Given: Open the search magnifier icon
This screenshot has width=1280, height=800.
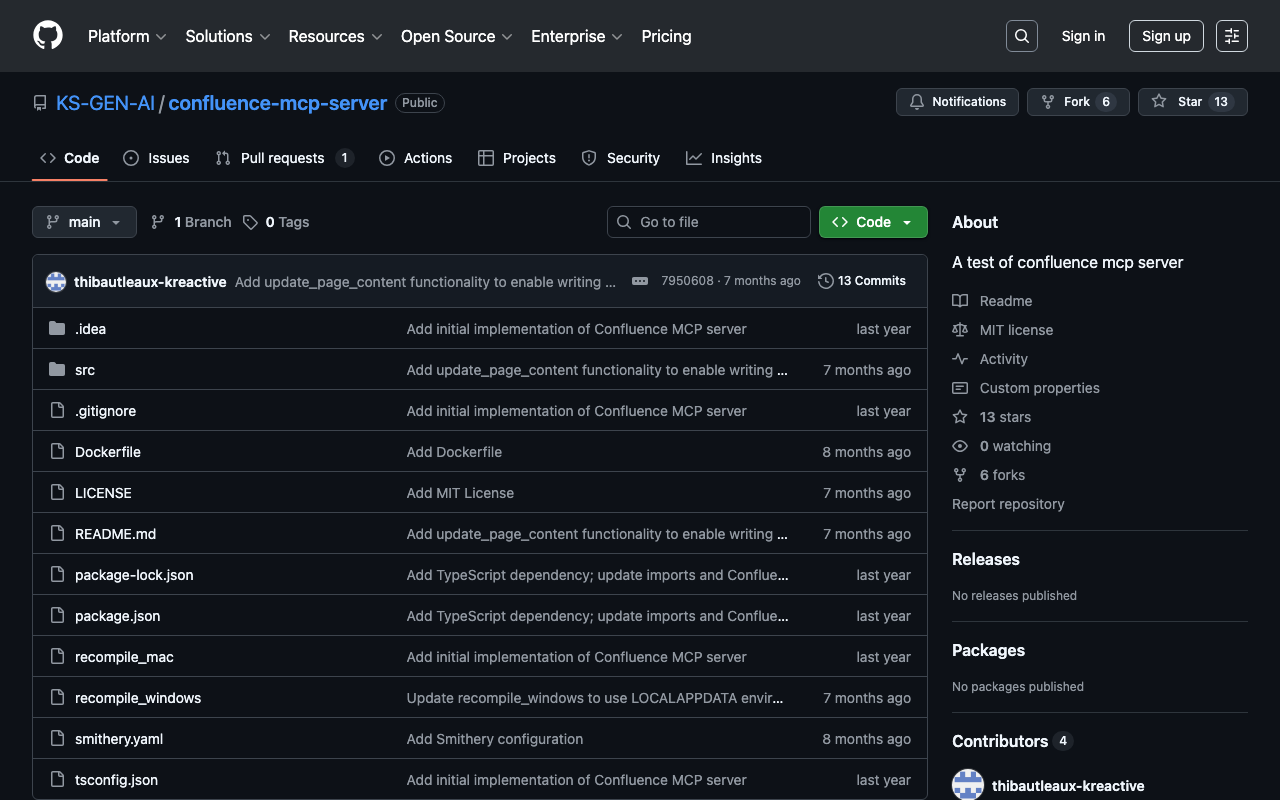Looking at the screenshot, I should [1021, 36].
